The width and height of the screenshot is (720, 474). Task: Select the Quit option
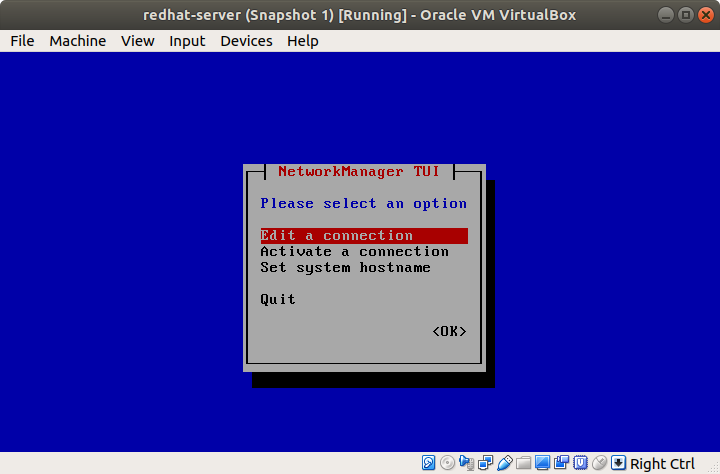pyautogui.click(x=278, y=299)
